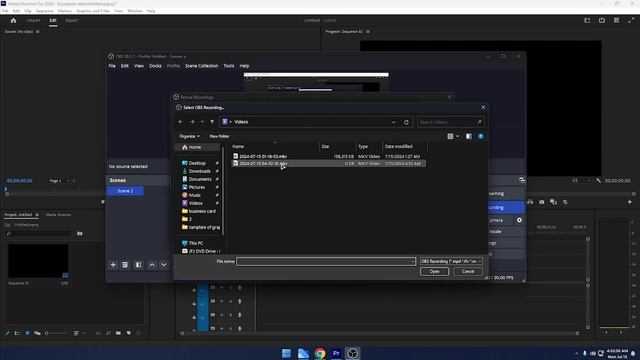
Task: Click New Bin folder icon in Project panel
Action: point(118,333)
